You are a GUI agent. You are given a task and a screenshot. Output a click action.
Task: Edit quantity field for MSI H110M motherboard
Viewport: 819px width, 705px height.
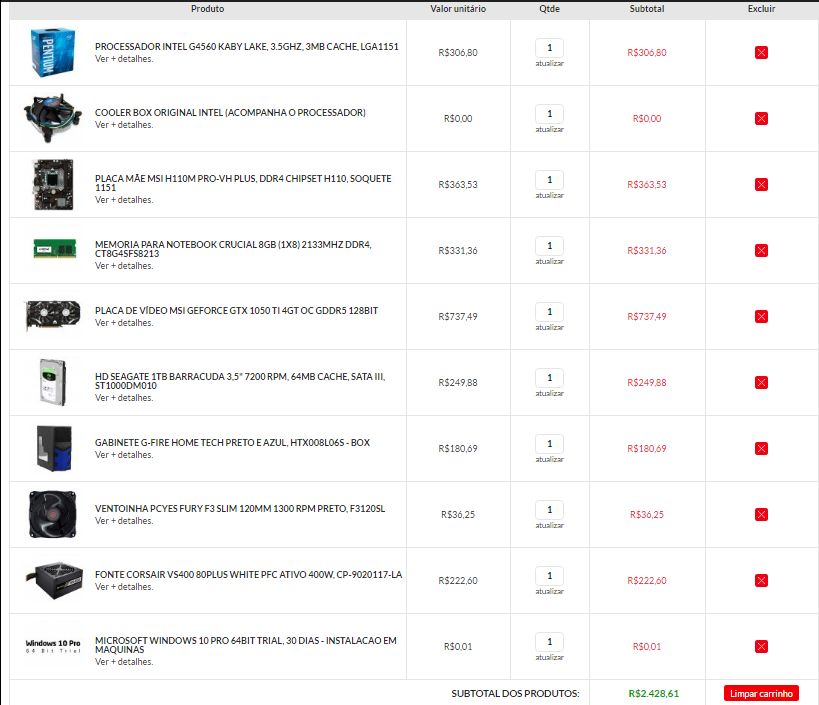click(x=549, y=180)
